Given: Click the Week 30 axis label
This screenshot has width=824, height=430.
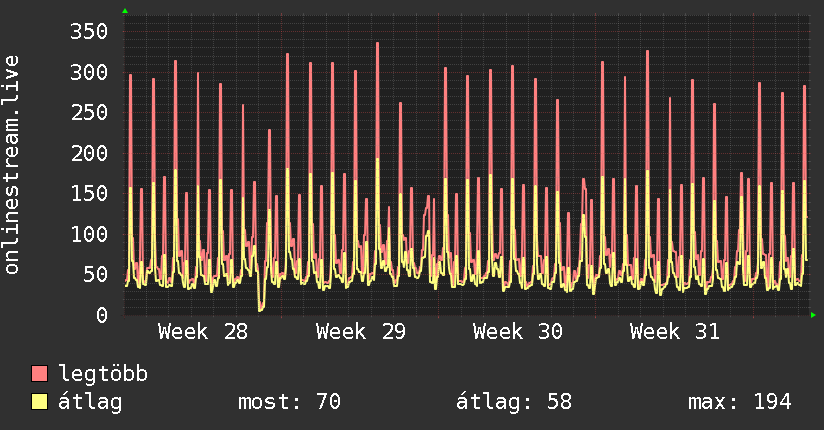Looking at the screenshot, I should [518, 332].
